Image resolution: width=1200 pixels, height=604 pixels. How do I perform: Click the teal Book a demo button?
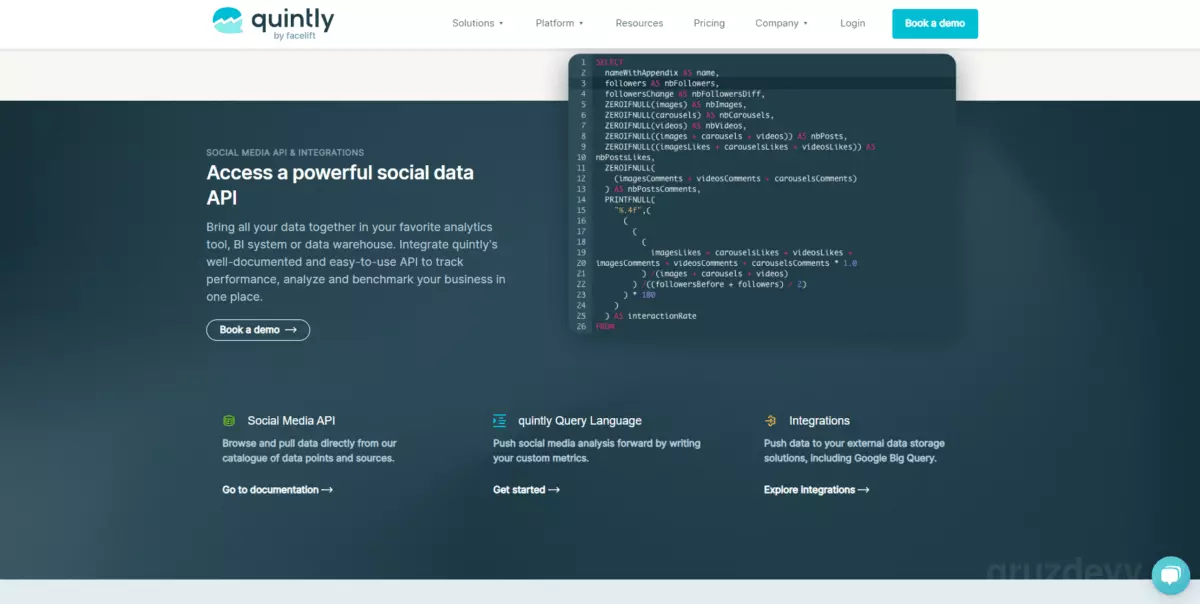[935, 24]
